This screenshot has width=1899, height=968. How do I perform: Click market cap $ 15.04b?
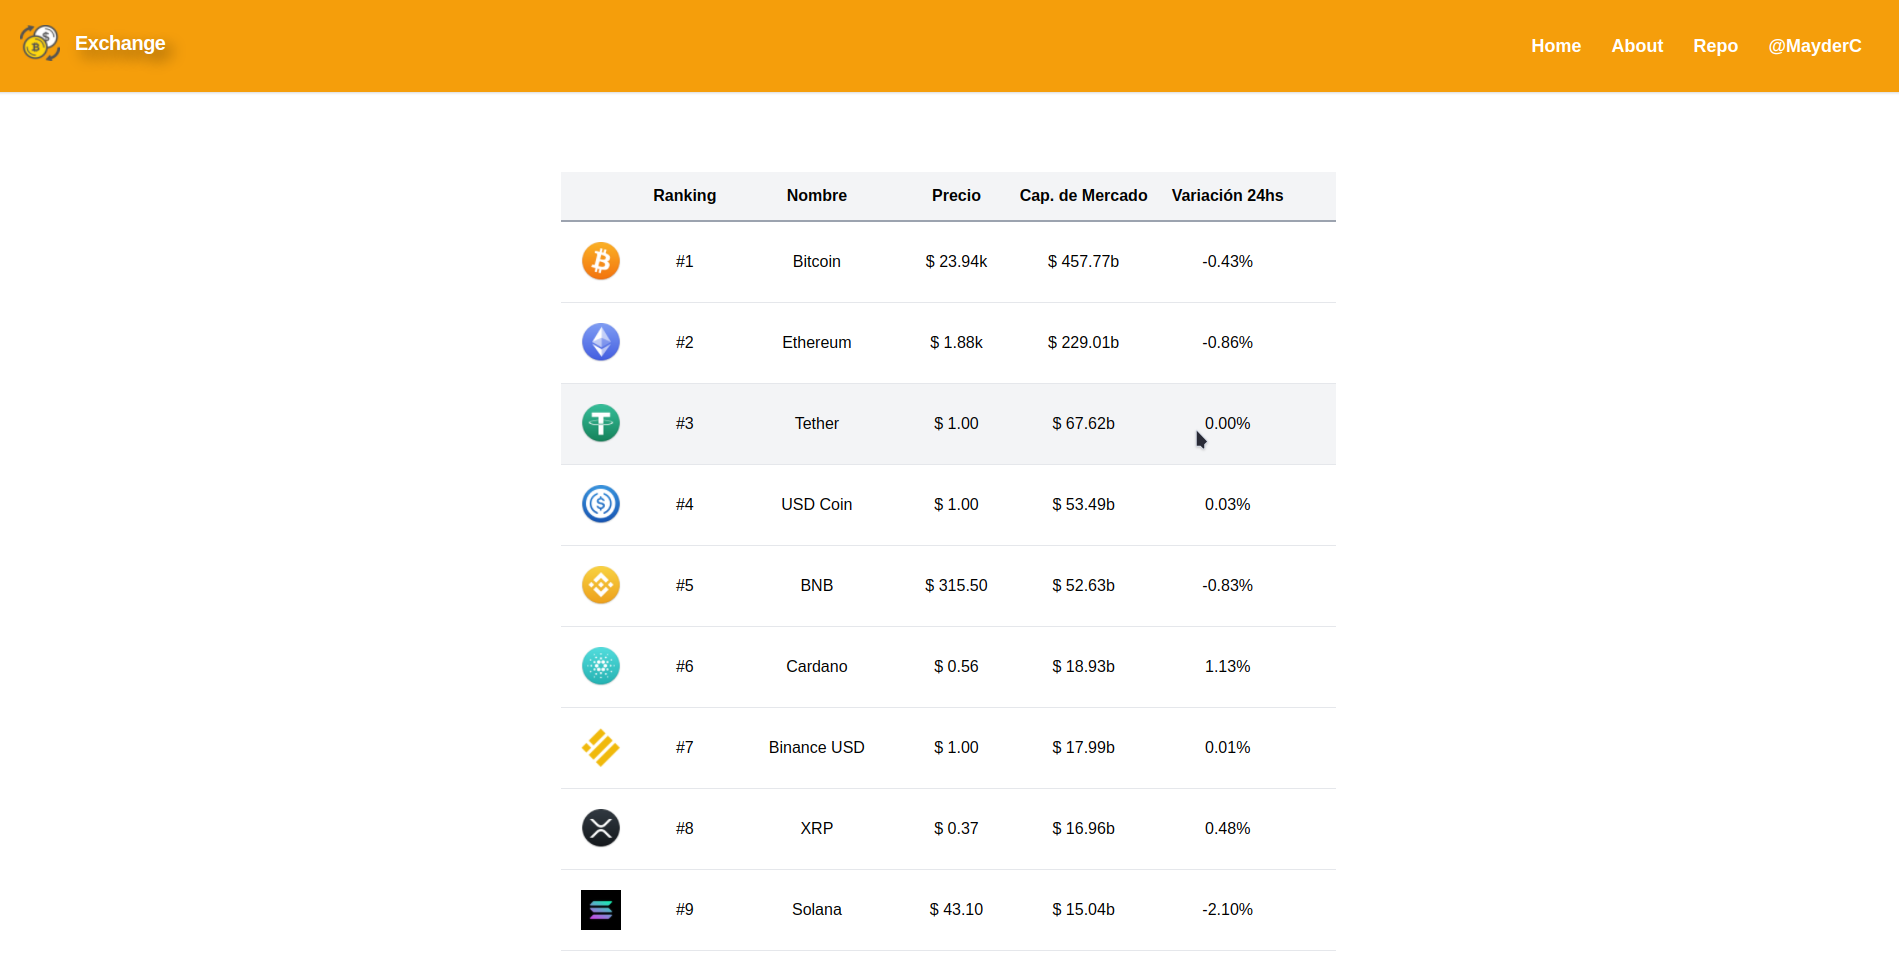tap(1083, 909)
